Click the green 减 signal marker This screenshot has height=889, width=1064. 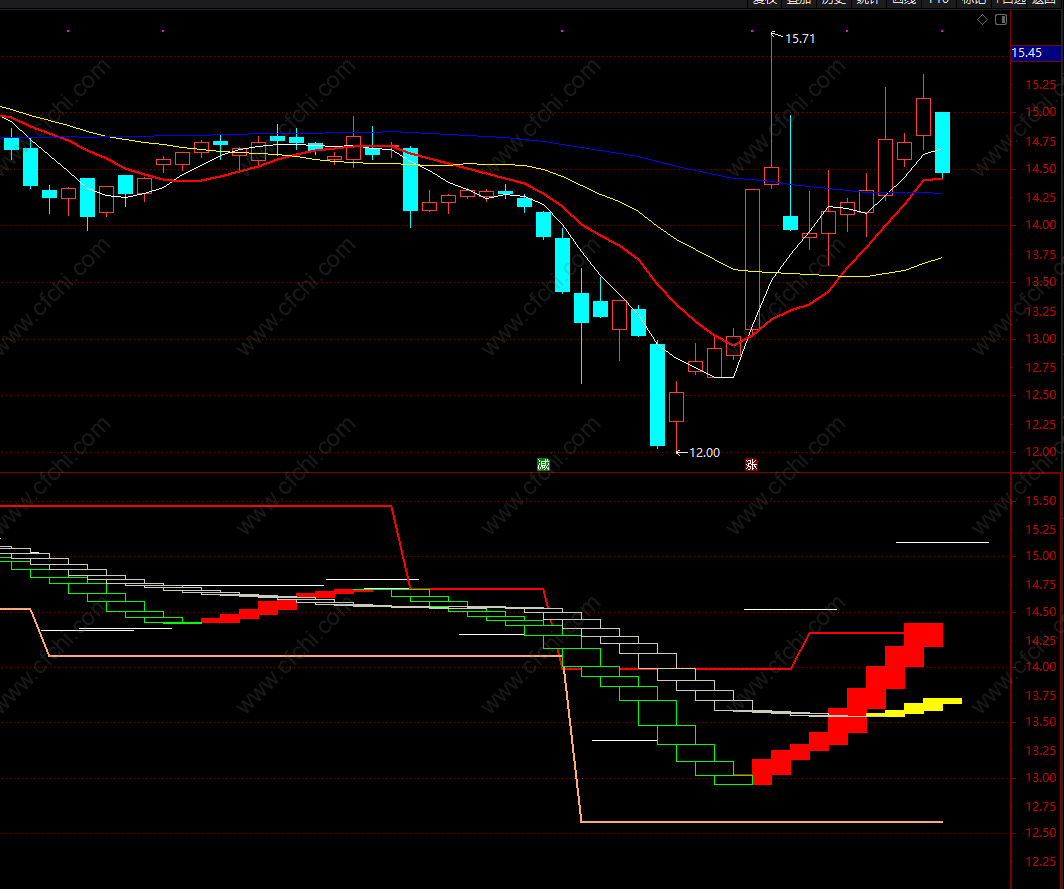pos(543,464)
